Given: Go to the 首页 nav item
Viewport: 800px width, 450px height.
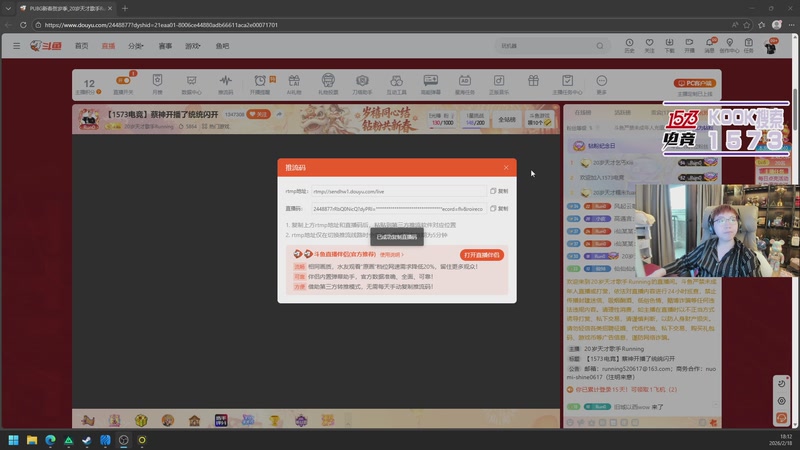Looking at the screenshot, I should click(82, 45).
